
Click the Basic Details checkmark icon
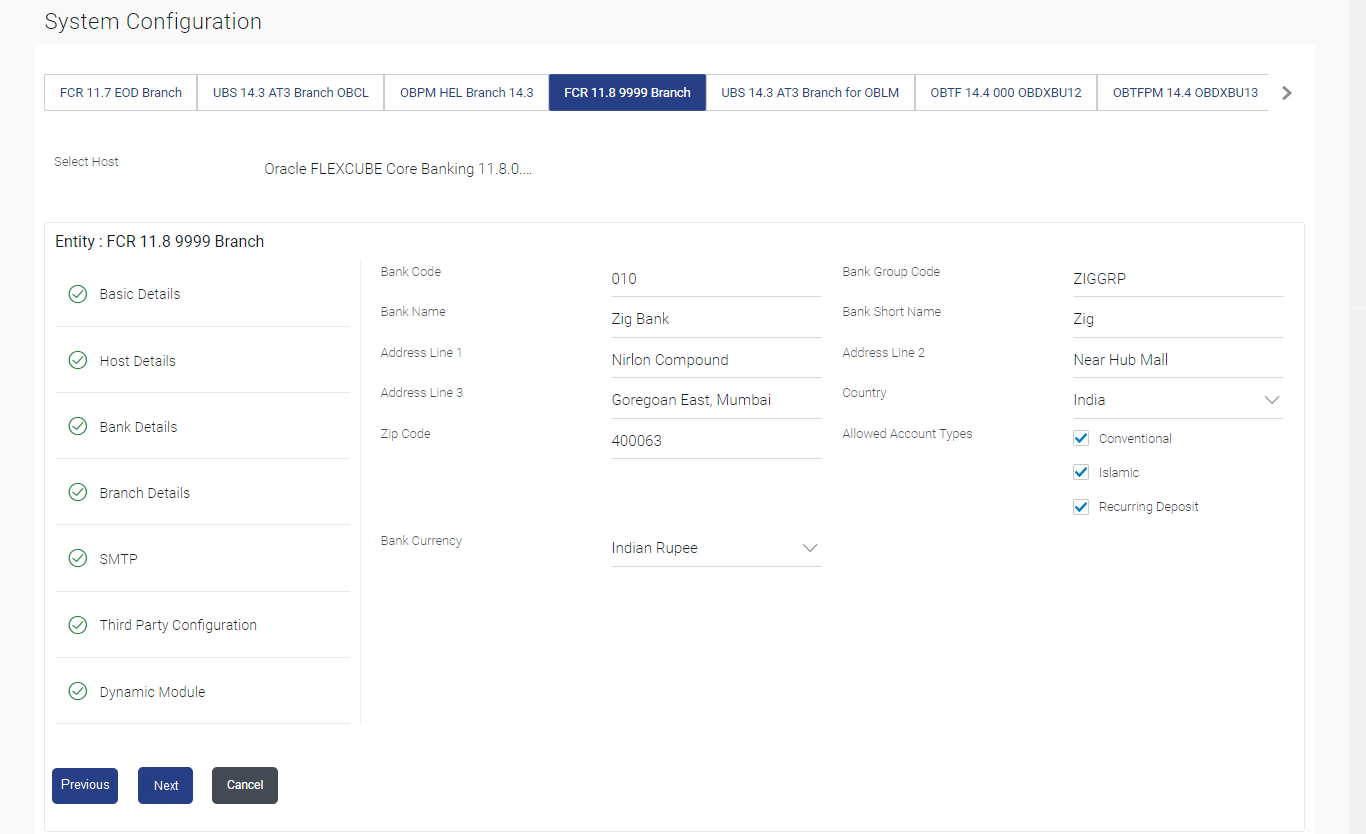(77, 294)
